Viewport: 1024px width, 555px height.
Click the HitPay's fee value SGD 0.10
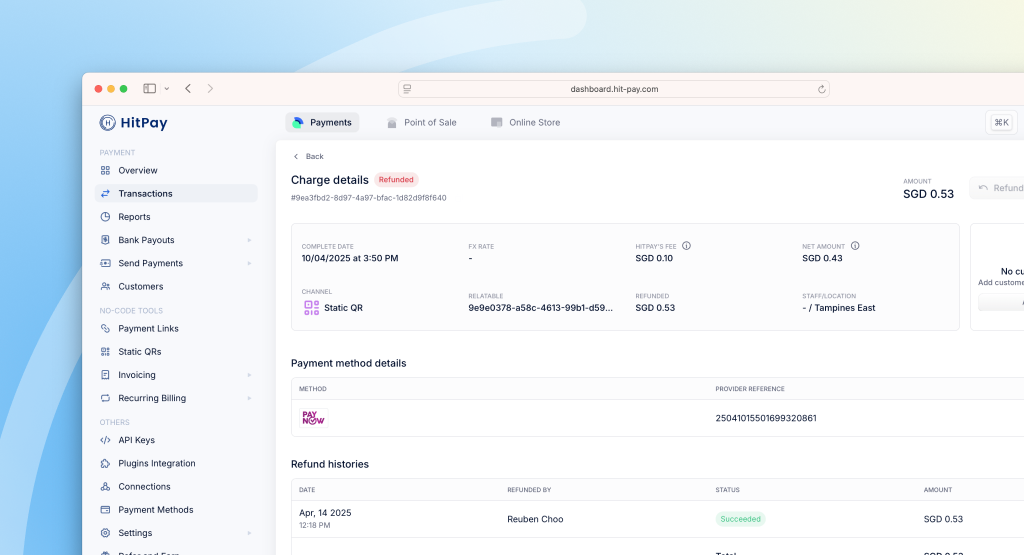point(654,258)
